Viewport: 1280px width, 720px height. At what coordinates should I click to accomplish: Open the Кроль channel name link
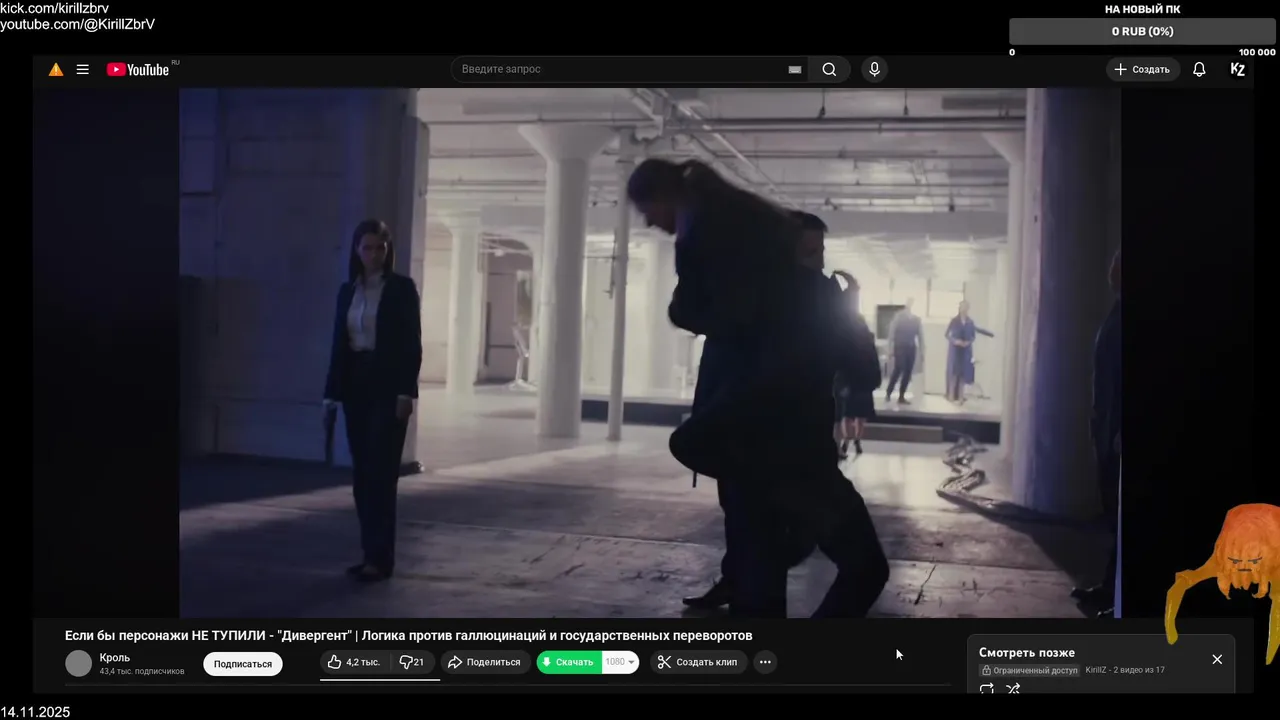tap(115, 658)
